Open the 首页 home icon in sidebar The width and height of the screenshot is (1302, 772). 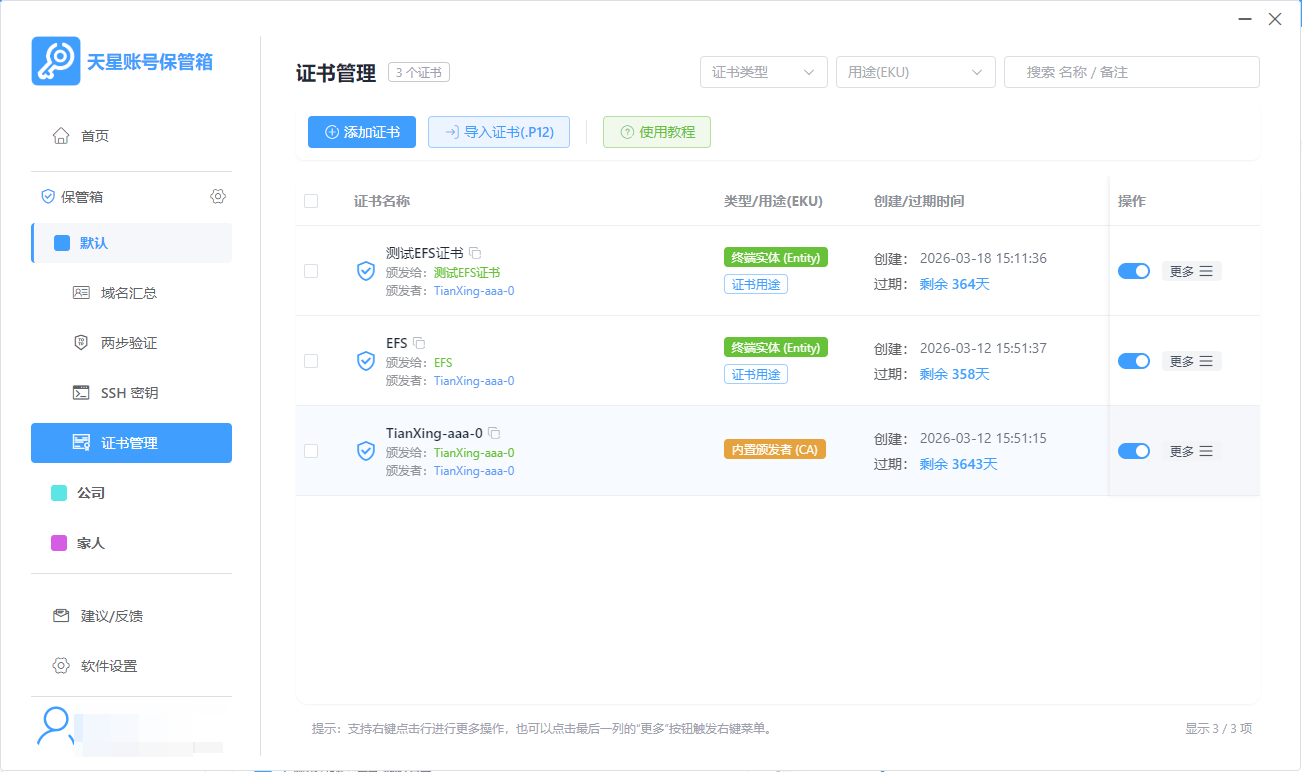click(60, 135)
